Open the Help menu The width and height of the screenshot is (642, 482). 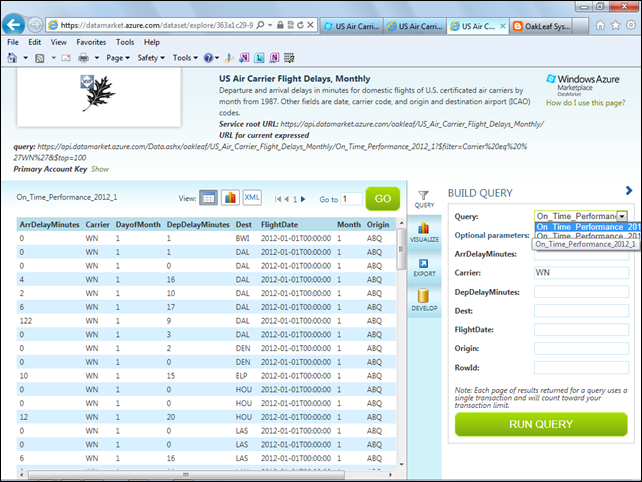coord(151,42)
